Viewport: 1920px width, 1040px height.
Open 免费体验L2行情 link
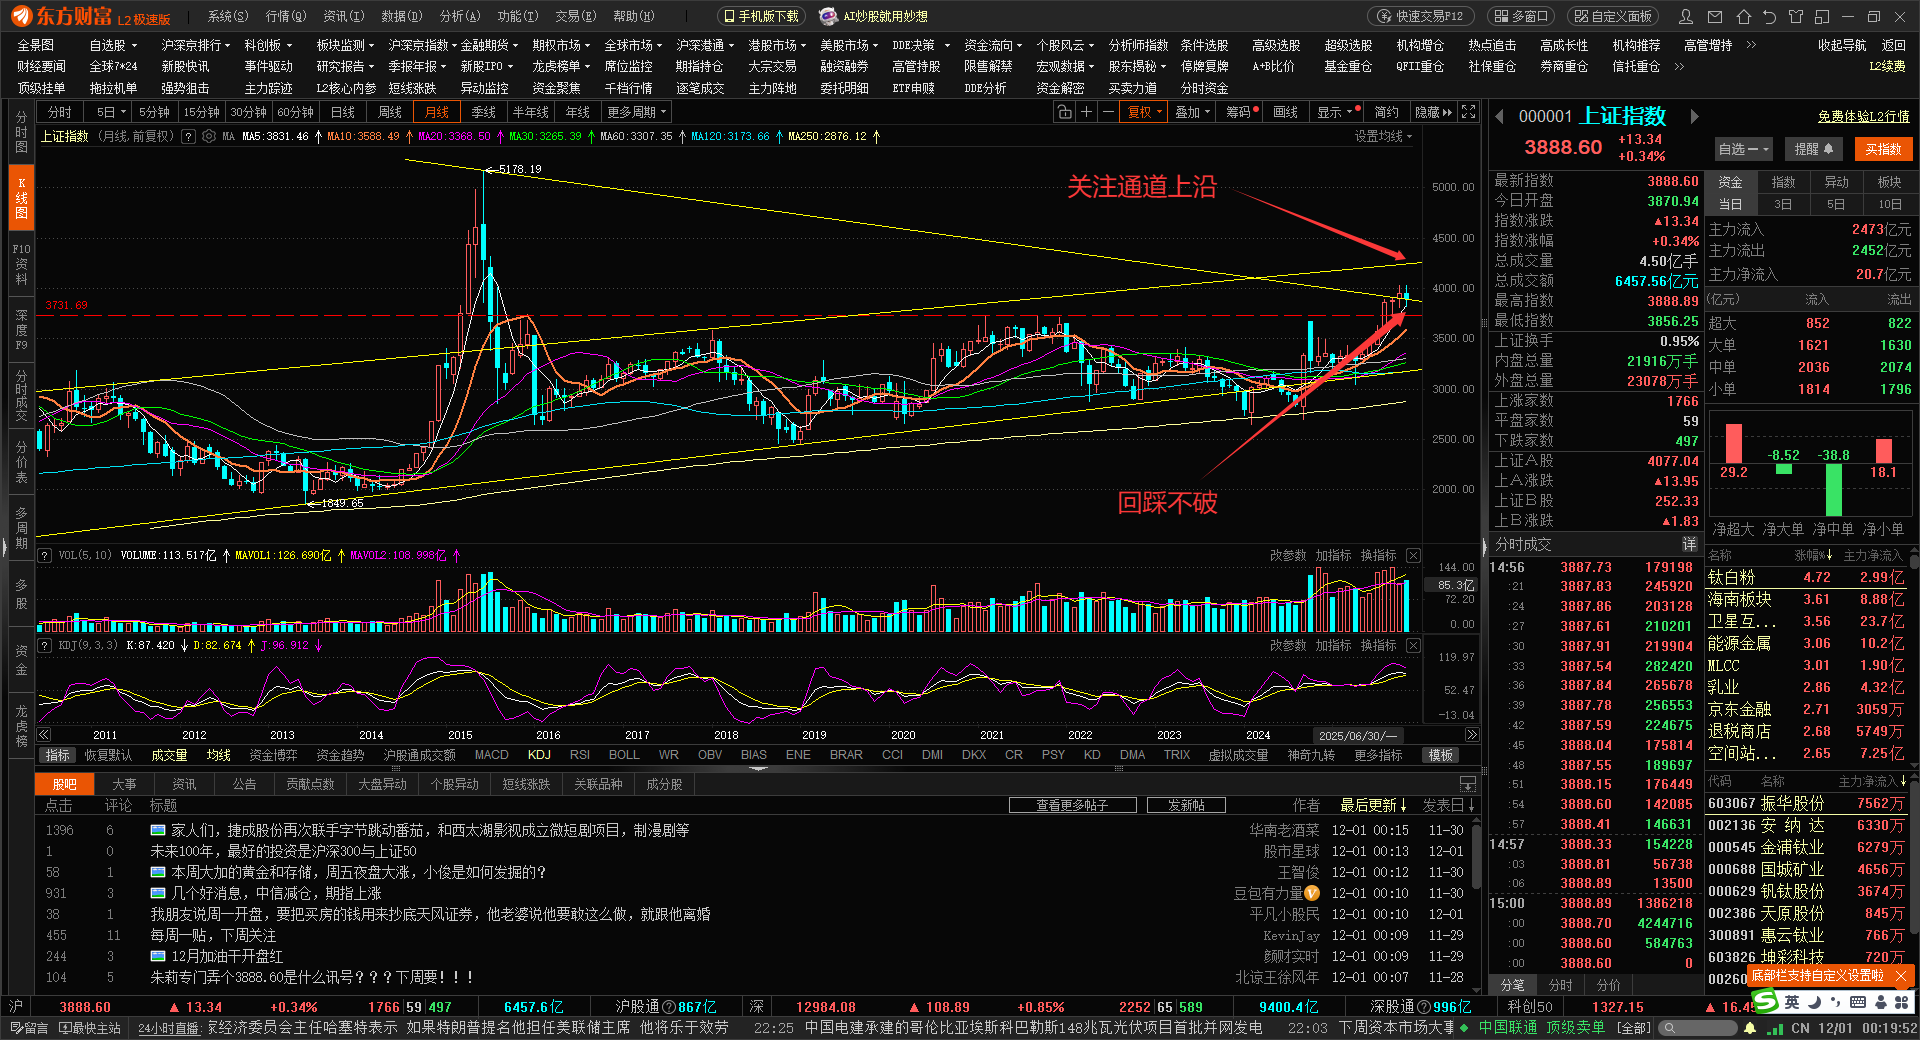1862,117
